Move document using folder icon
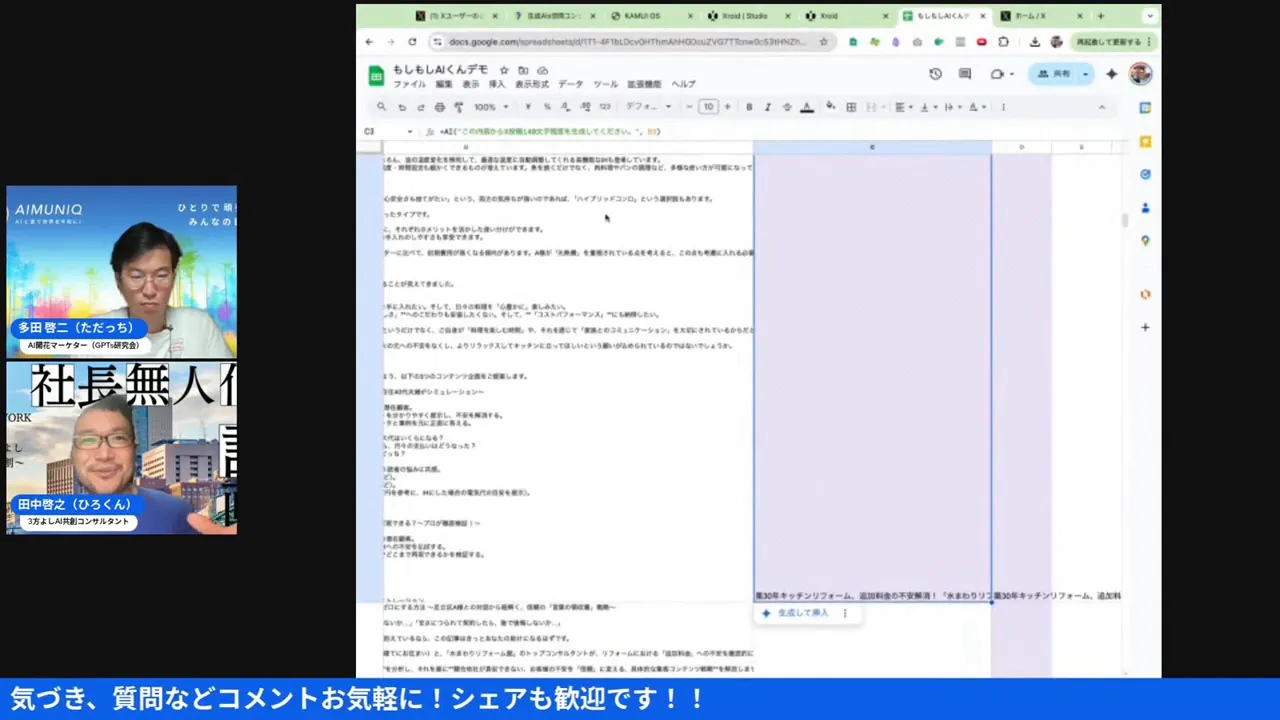This screenshot has height=720, width=1280. [x=523, y=70]
